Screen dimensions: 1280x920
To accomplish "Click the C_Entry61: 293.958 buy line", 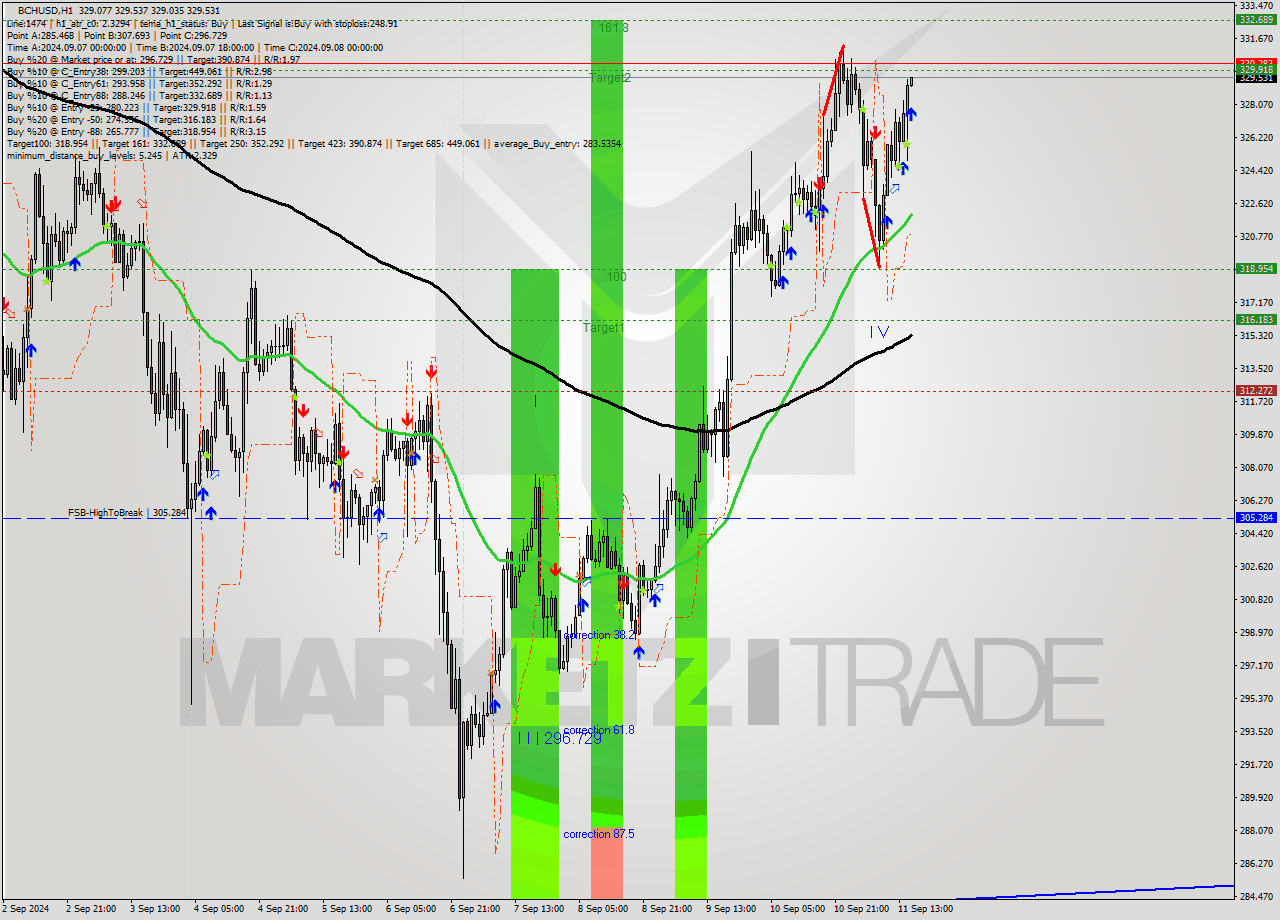I will point(139,84).
